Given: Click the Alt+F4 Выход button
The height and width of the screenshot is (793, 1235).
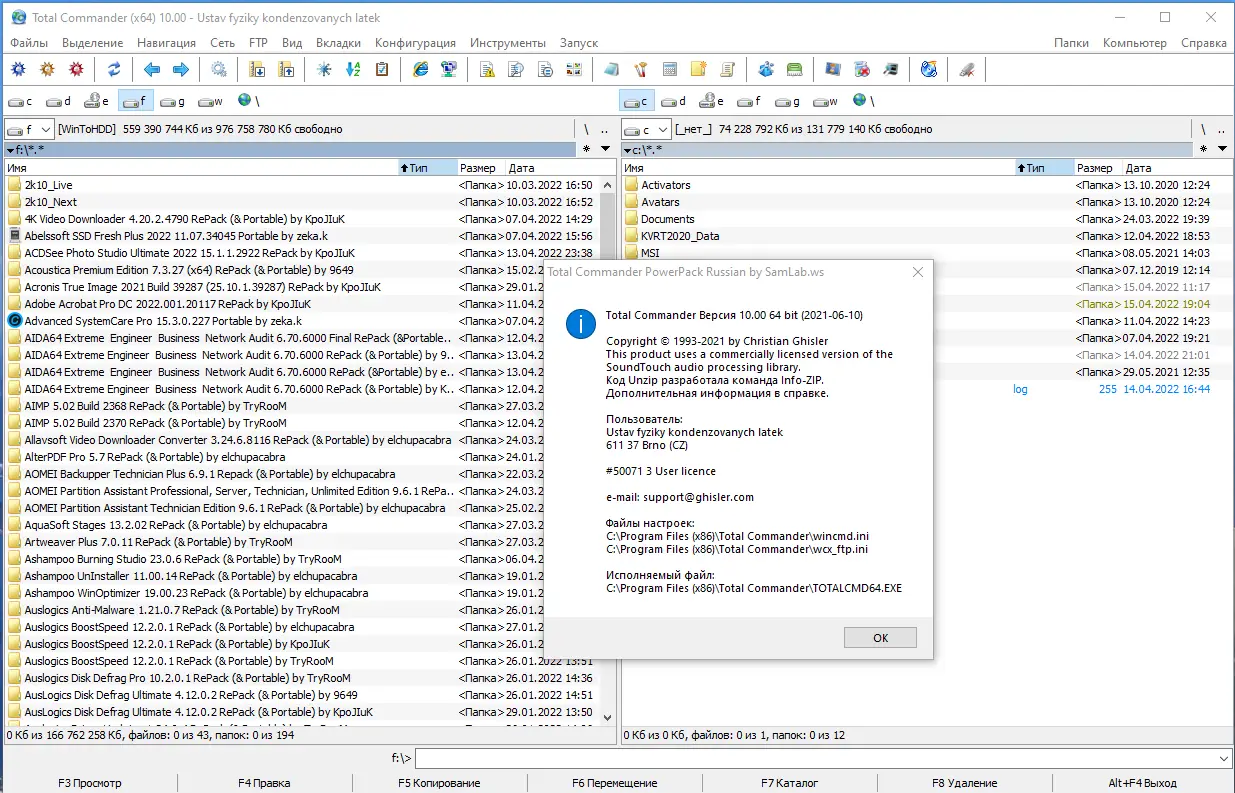Looking at the screenshot, I should tap(1142, 783).
